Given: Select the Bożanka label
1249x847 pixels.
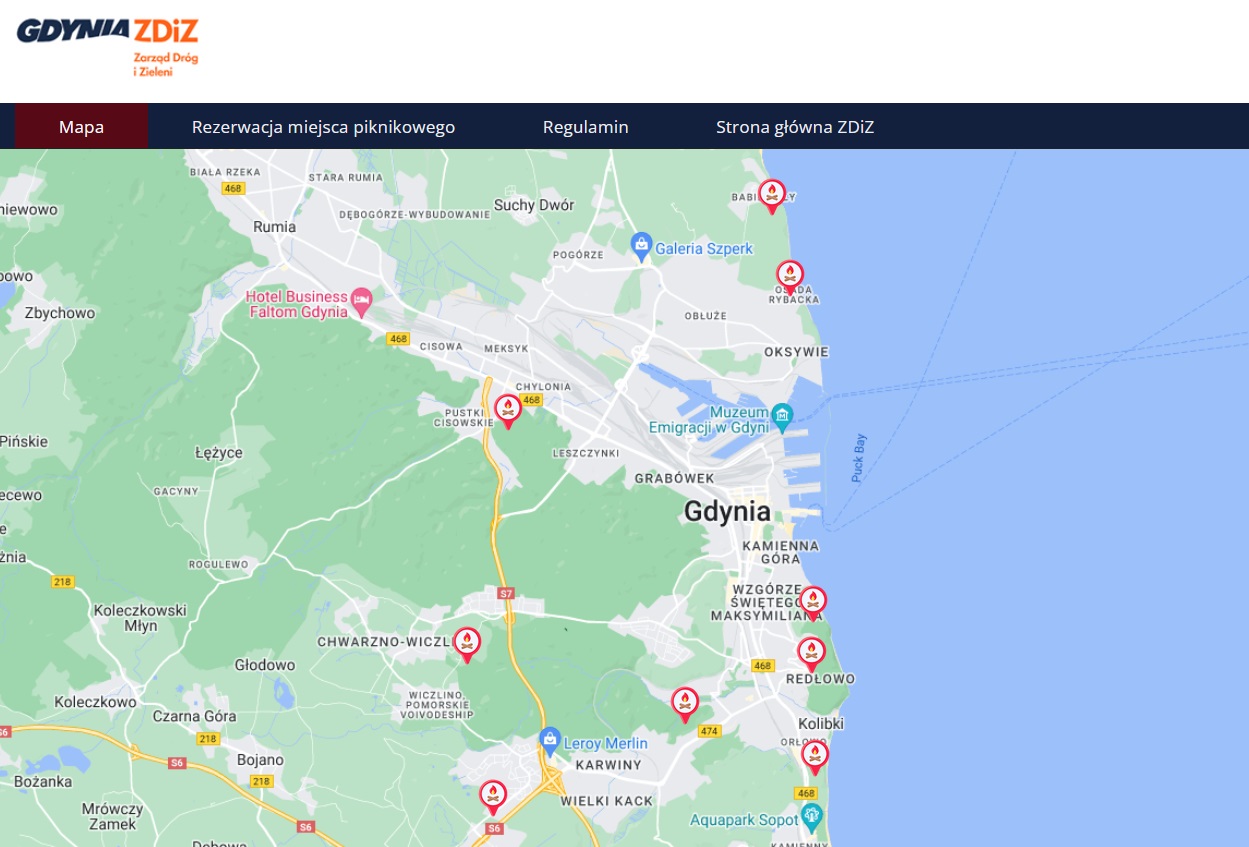Looking at the screenshot, I should coord(43,781).
